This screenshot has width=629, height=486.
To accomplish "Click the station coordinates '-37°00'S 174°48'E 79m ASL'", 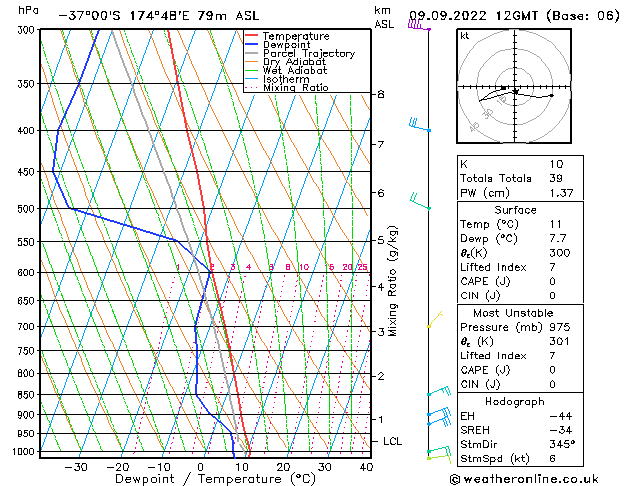I will click(x=159, y=16).
